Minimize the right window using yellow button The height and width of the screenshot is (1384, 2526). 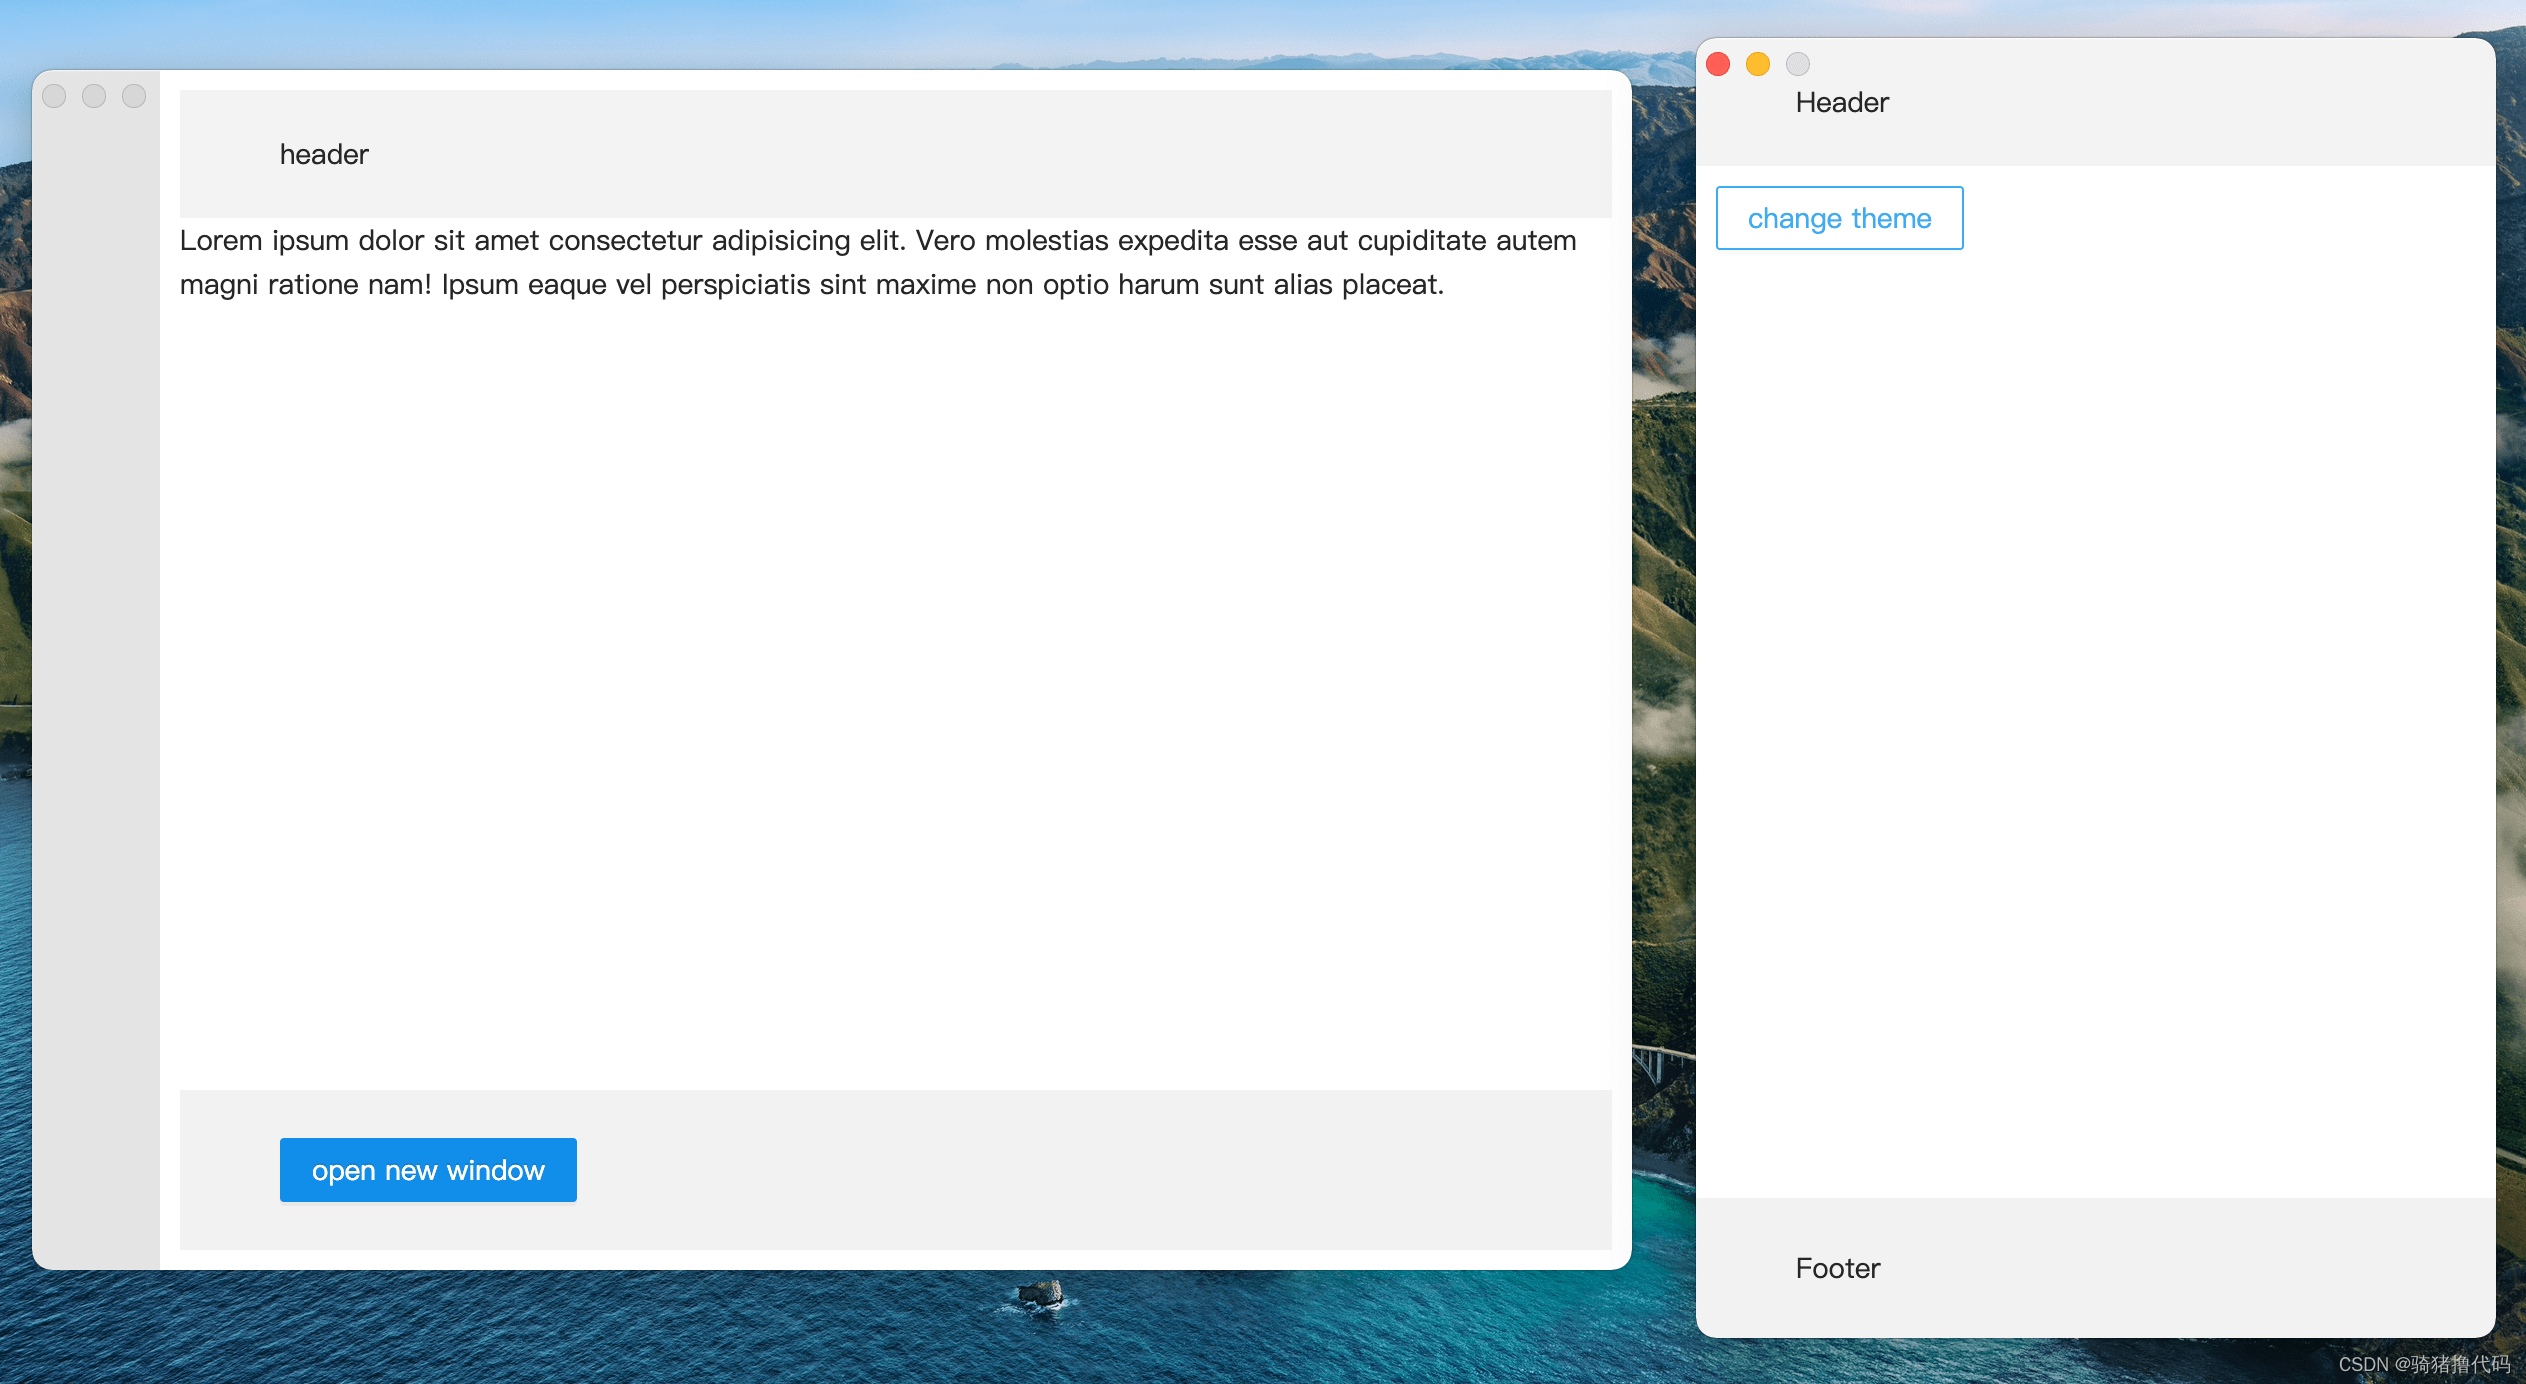[x=1758, y=65]
